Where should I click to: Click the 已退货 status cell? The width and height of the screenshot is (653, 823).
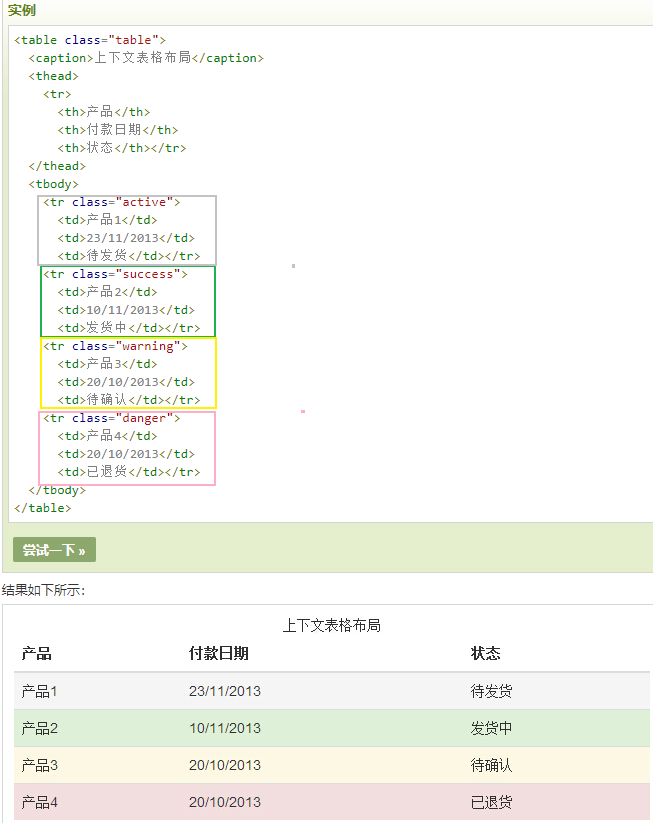(491, 802)
